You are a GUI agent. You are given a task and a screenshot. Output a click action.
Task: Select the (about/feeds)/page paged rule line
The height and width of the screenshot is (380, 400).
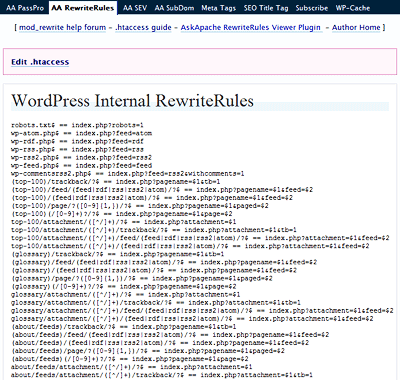click(148, 351)
